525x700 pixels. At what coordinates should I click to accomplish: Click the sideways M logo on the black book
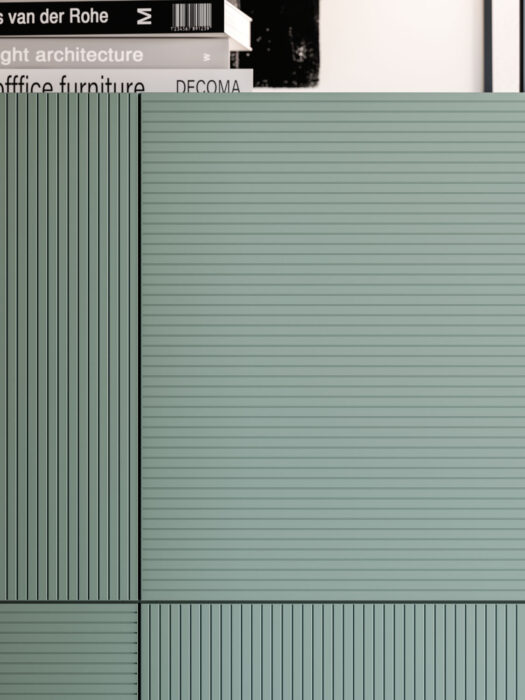144,17
